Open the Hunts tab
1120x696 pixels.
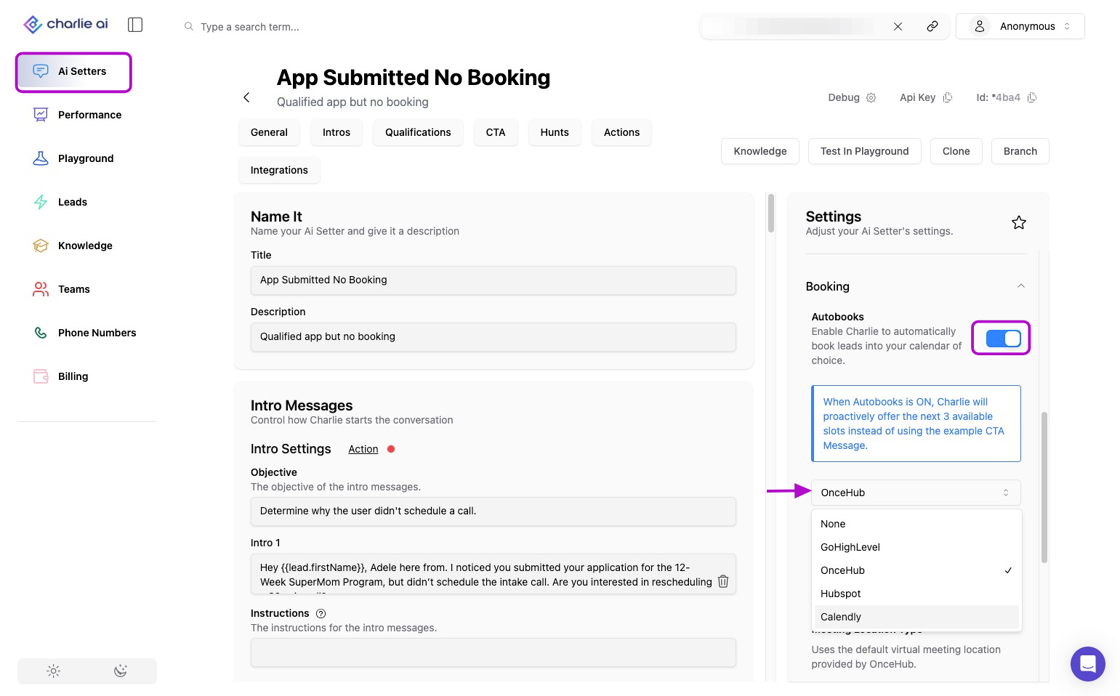[554, 132]
